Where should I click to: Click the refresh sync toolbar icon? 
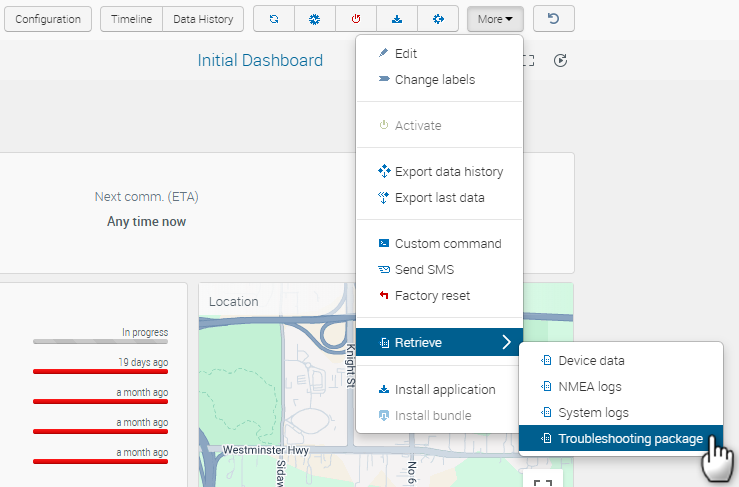tap(274, 19)
